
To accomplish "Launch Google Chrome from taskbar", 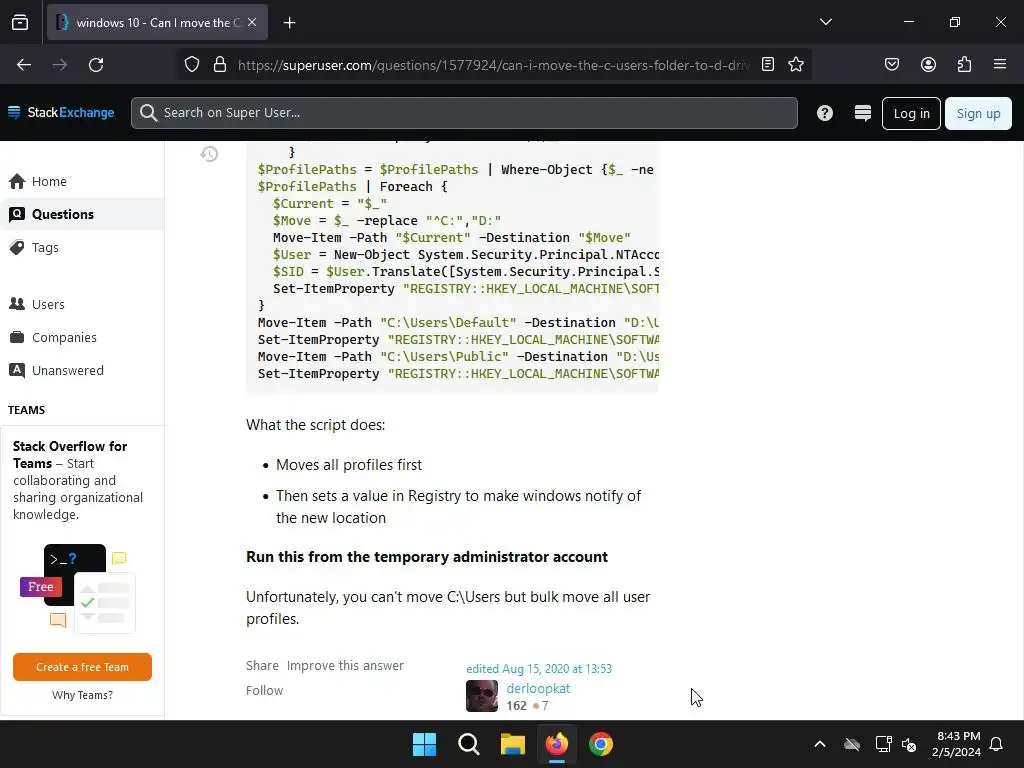I will click(x=601, y=744).
